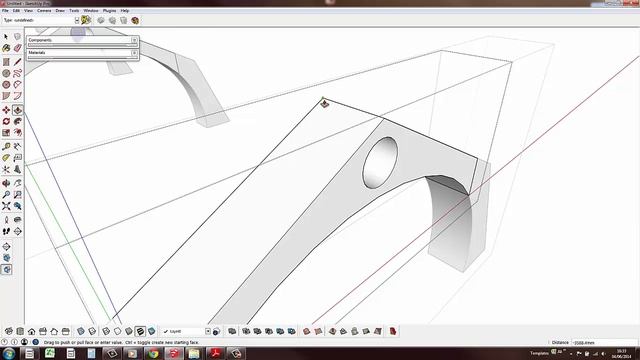Pick the Protractor tool
Viewport: 640px width, 360px height.
pyautogui.click(x=6, y=158)
